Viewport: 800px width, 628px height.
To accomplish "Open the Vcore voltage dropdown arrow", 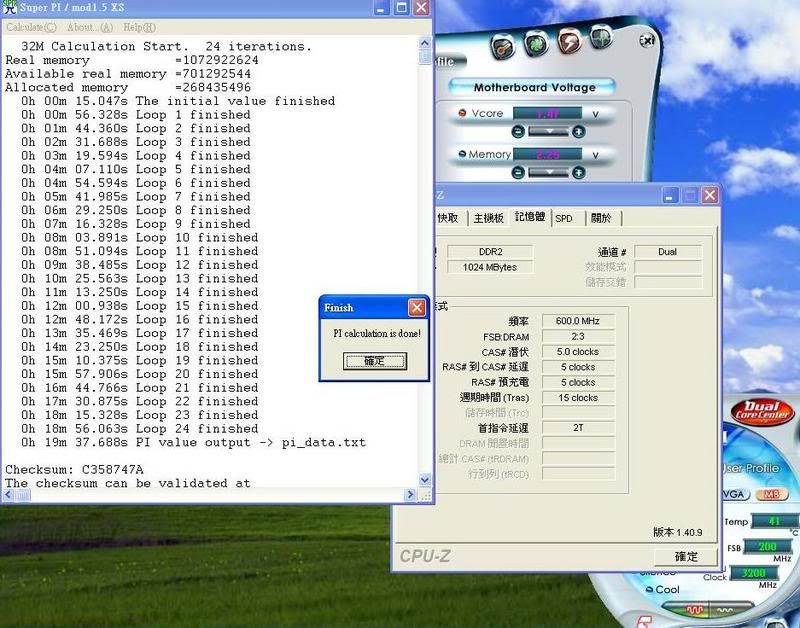I will (x=548, y=132).
